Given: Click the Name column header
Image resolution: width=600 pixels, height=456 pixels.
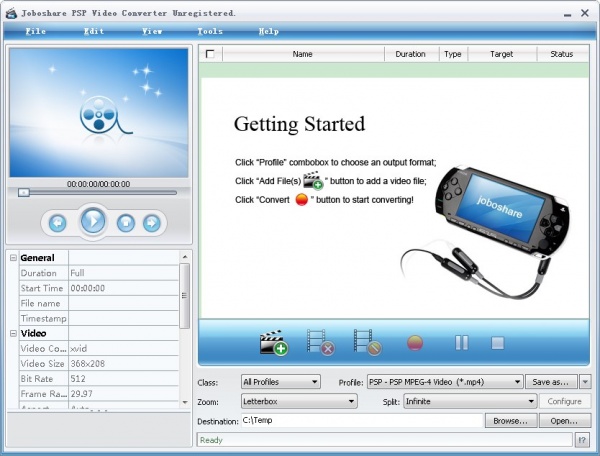Looking at the screenshot, I should [x=303, y=54].
